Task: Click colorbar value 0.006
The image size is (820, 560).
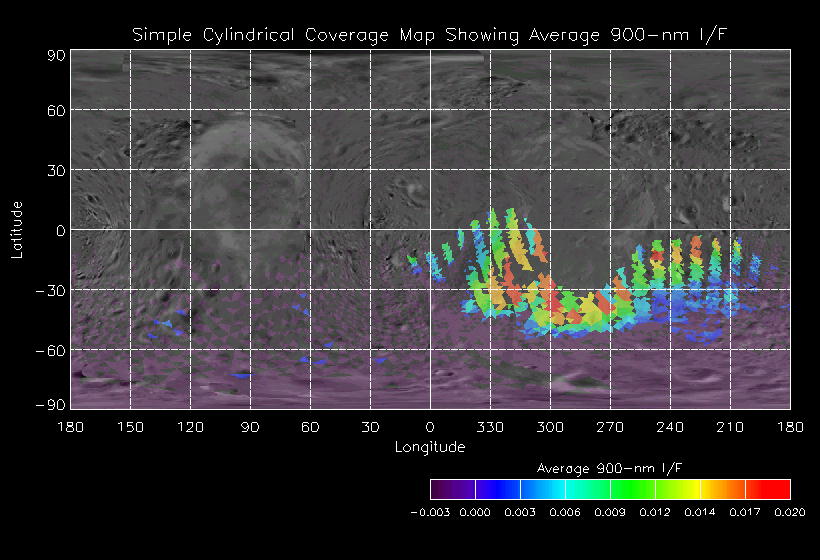Action: click(565, 512)
